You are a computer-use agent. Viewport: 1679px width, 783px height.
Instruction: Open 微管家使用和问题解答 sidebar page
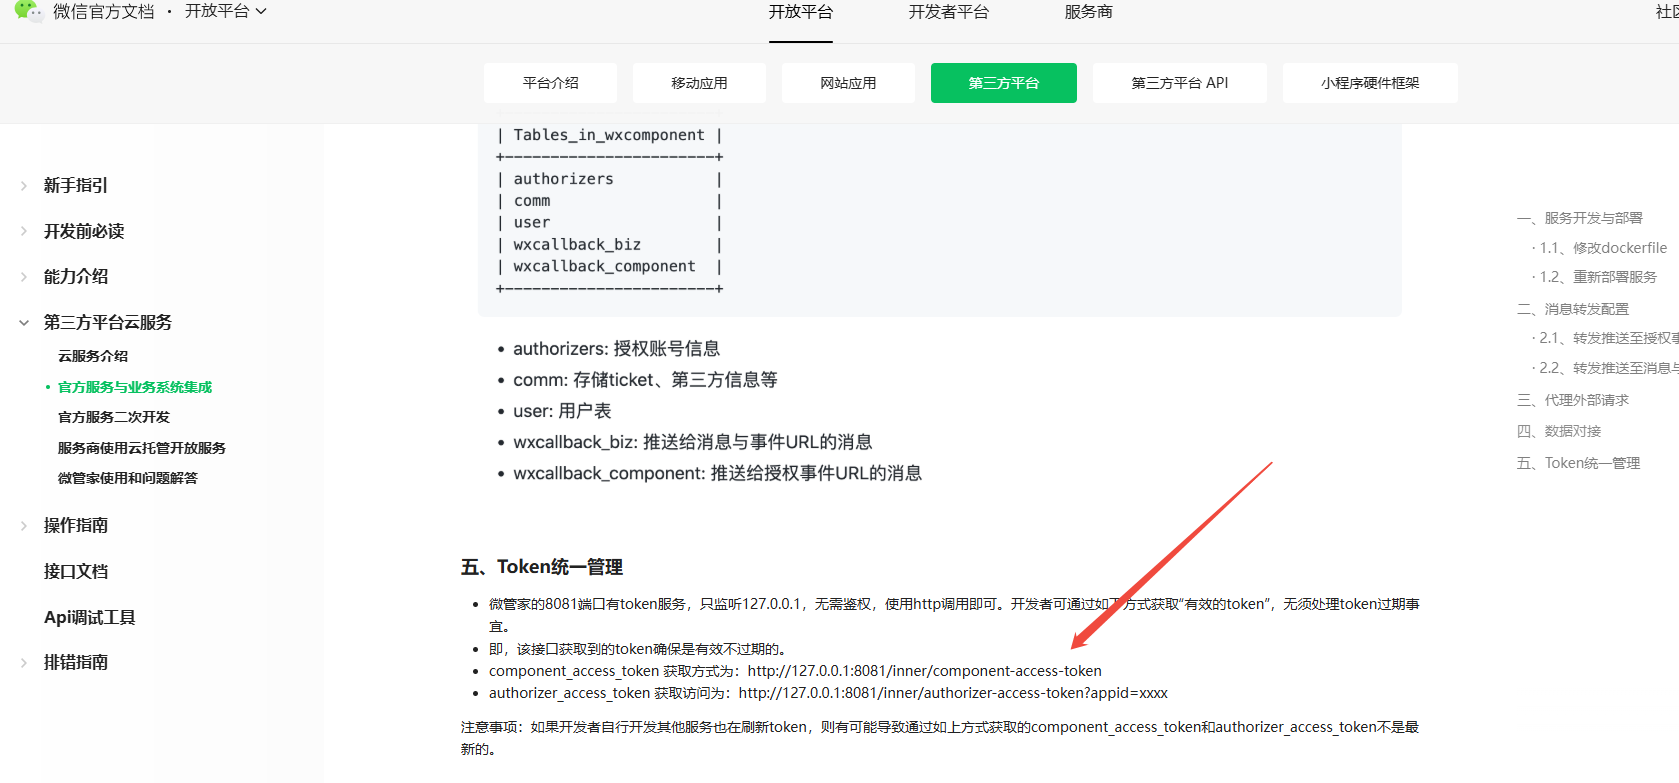coord(128,478)
